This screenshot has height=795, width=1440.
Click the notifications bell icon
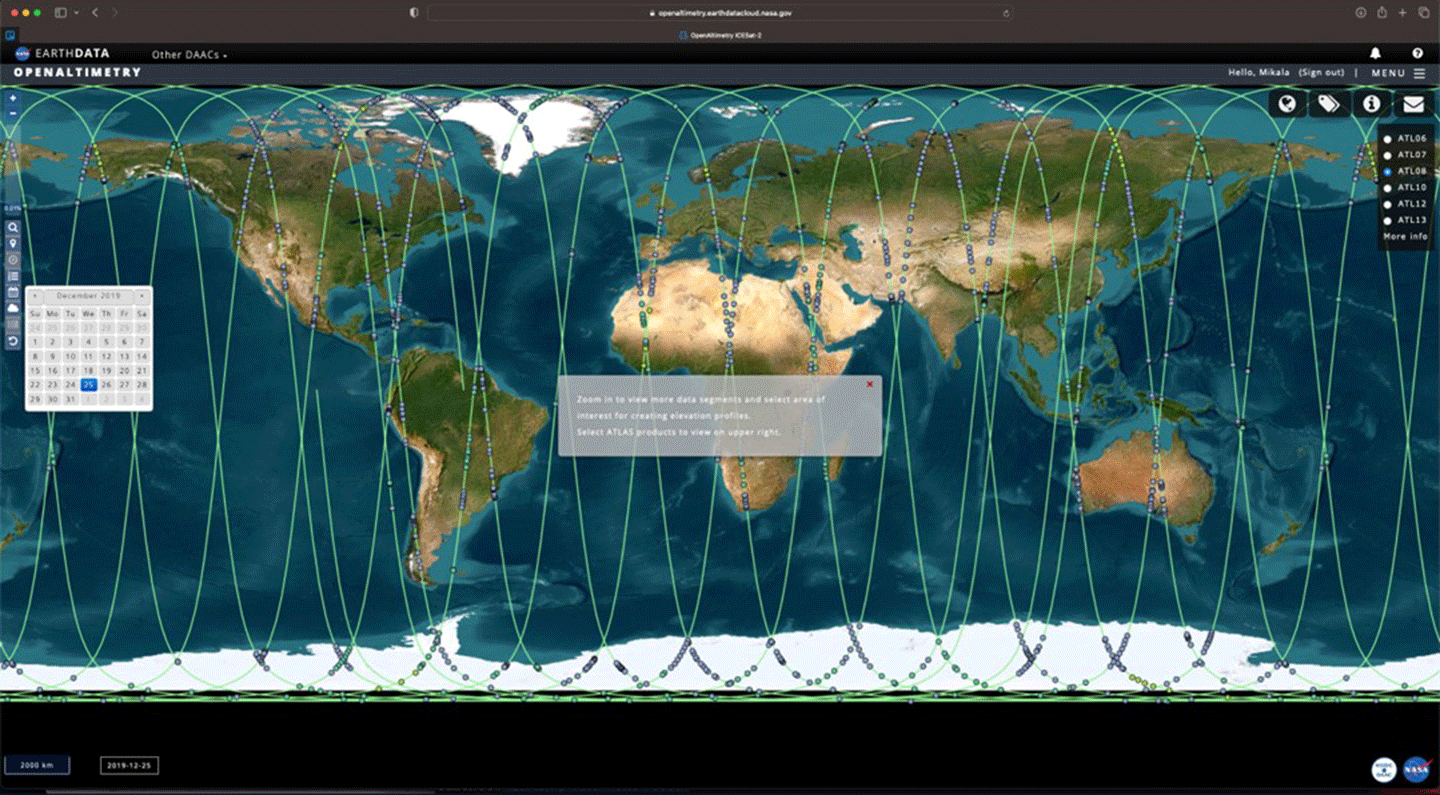tap(1375, 53)
